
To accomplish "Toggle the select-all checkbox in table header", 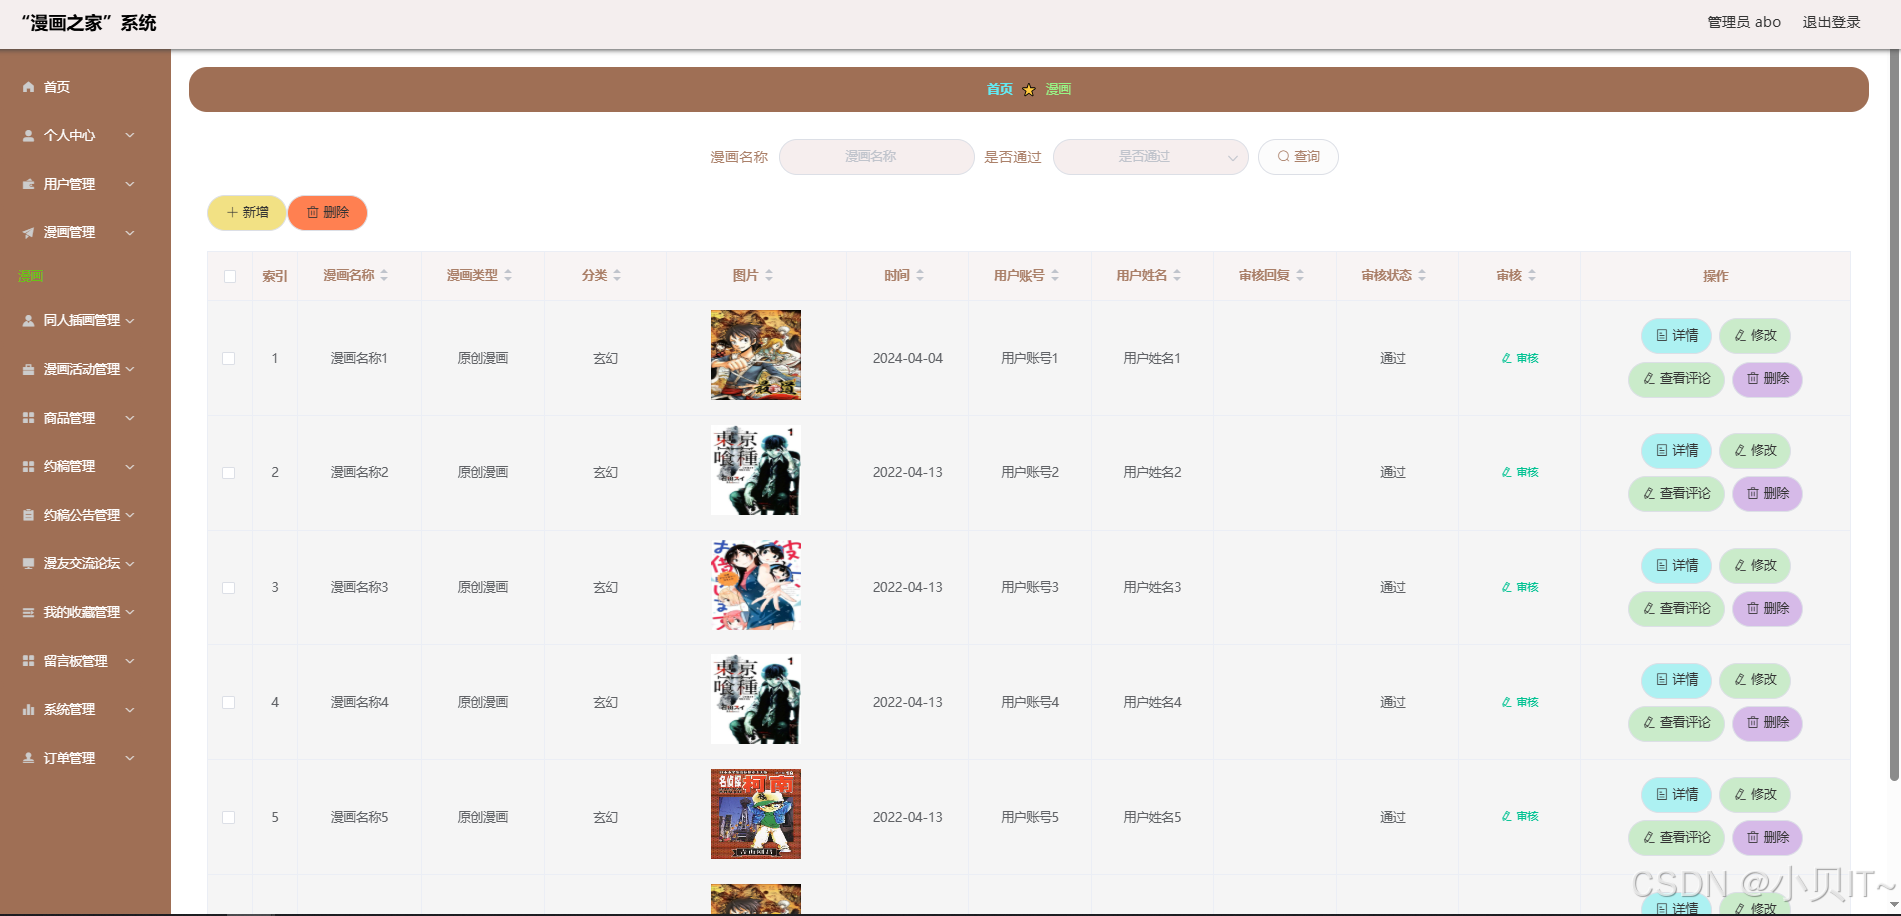I will [230, 276].
